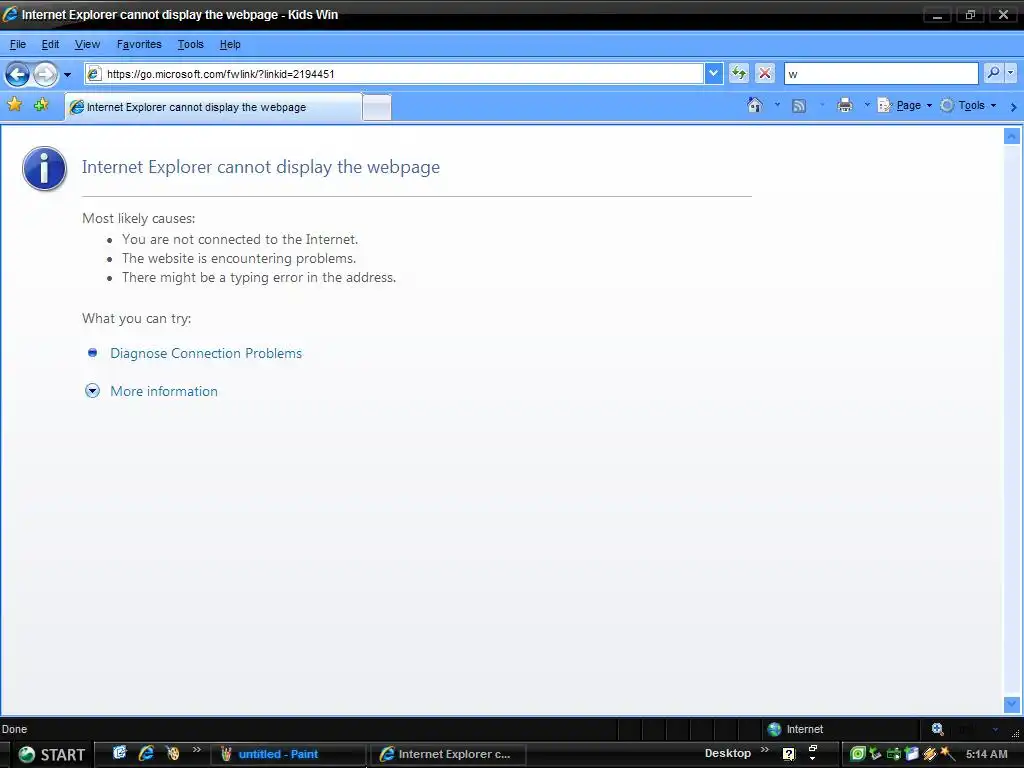The height and width of the screenshot is (768, 1024).
Task: Expand More information arrow circle icon
Action: (x=93, y=391)
